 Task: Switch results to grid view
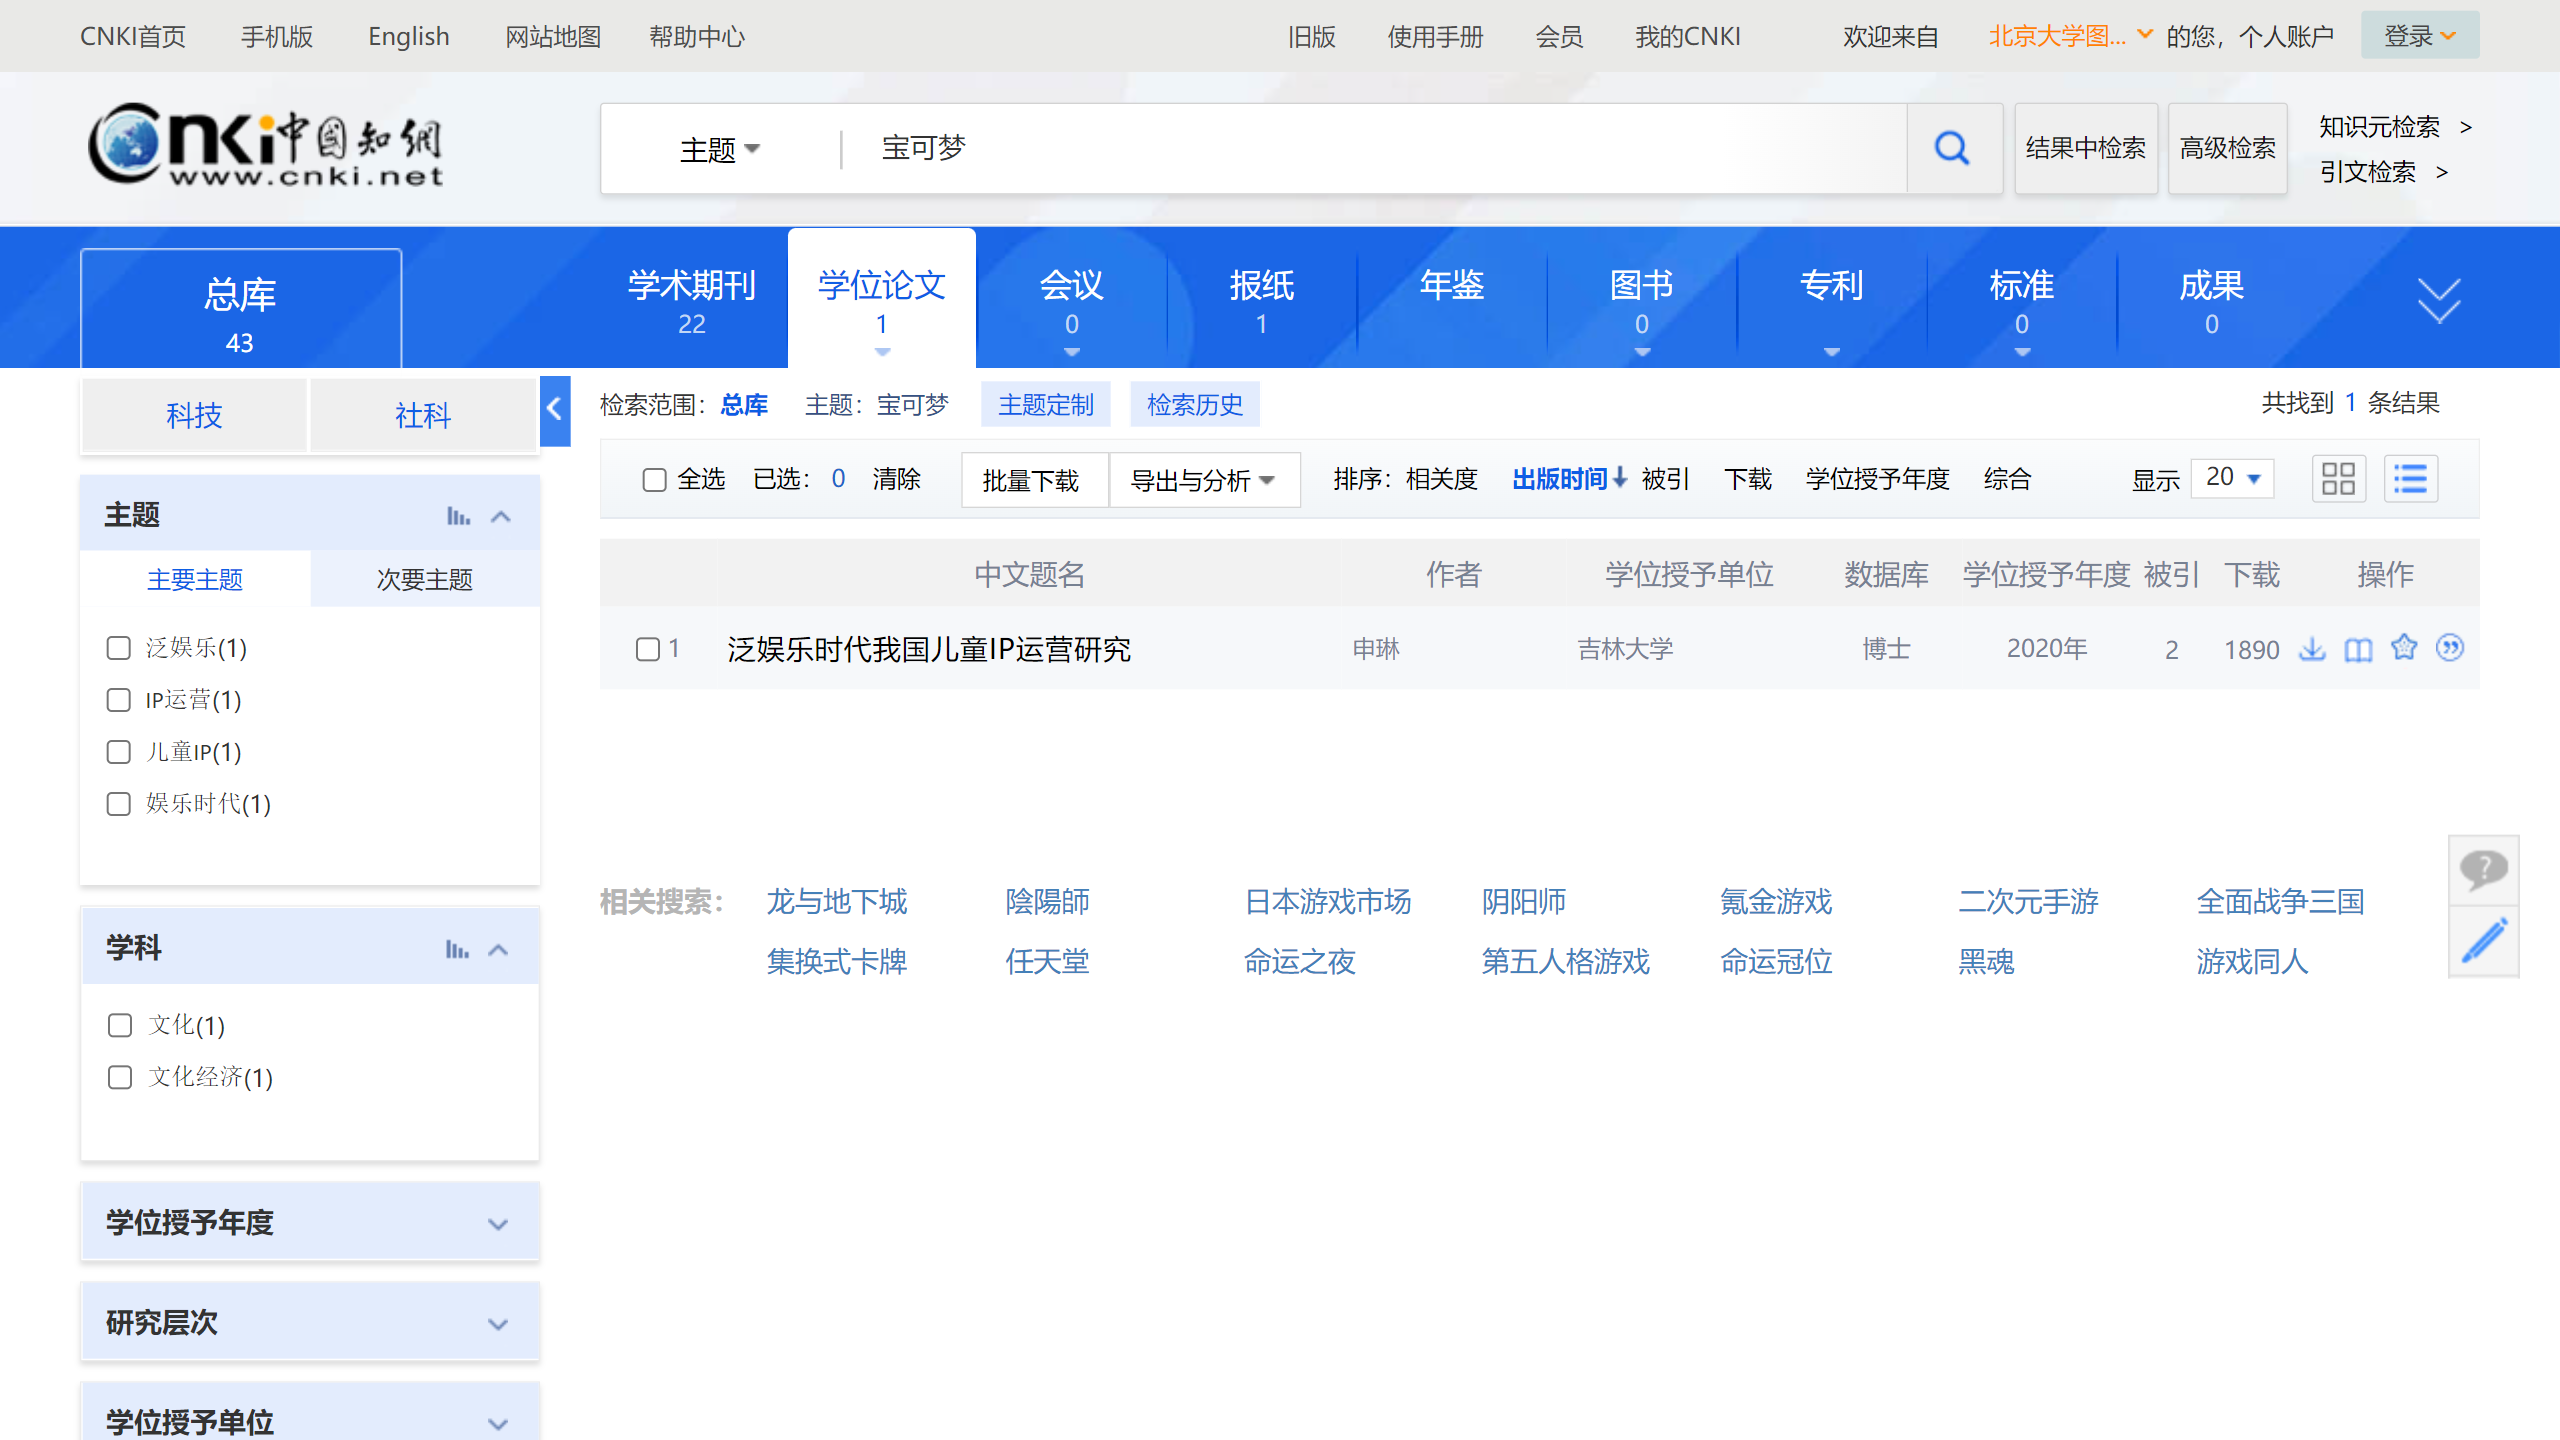point(2339,479)
